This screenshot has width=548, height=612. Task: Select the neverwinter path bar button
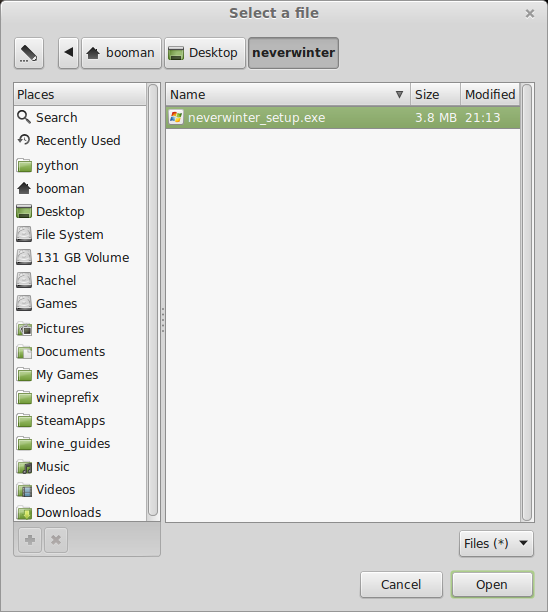(x=294, y=53)
